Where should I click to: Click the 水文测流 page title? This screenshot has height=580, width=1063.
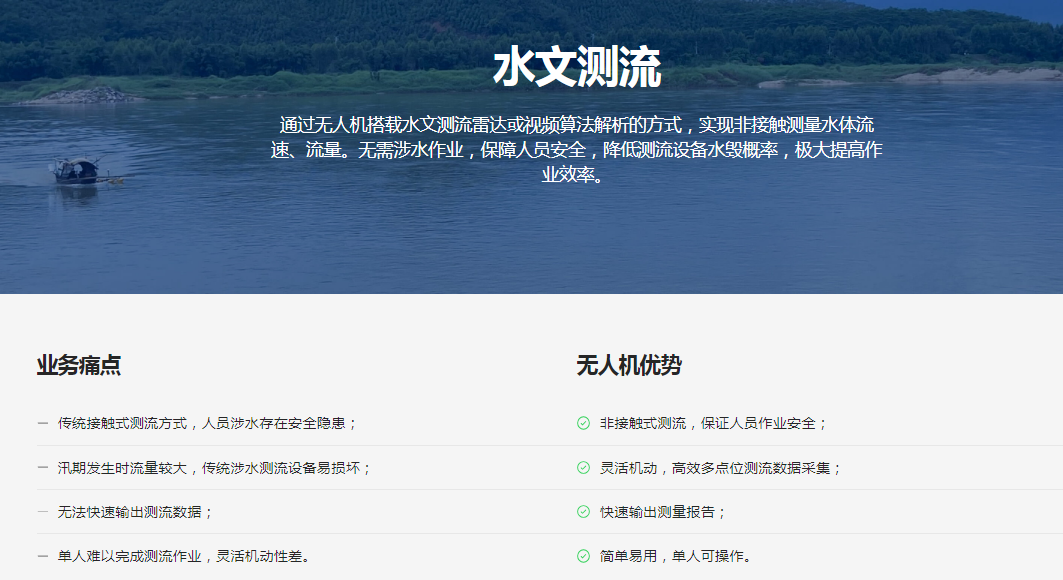[577, 68]
